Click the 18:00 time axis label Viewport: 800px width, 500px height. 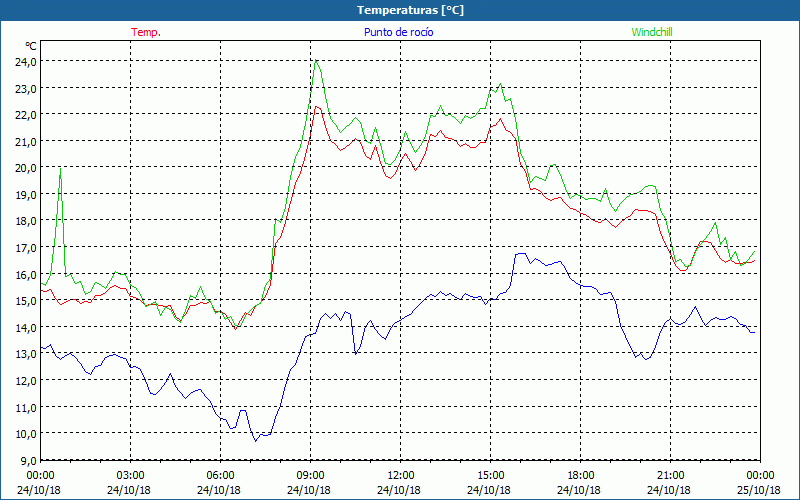click(x=581, y=476)
